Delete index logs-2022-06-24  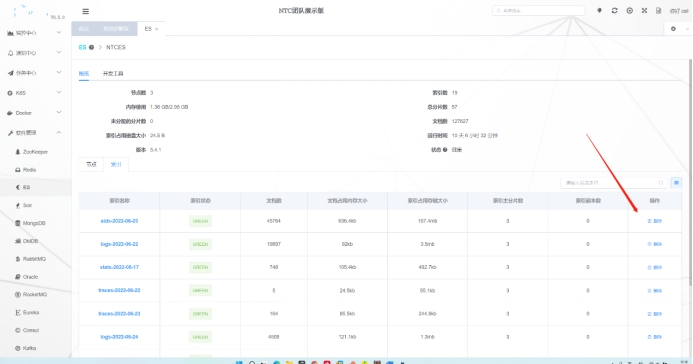click(655, 337)
